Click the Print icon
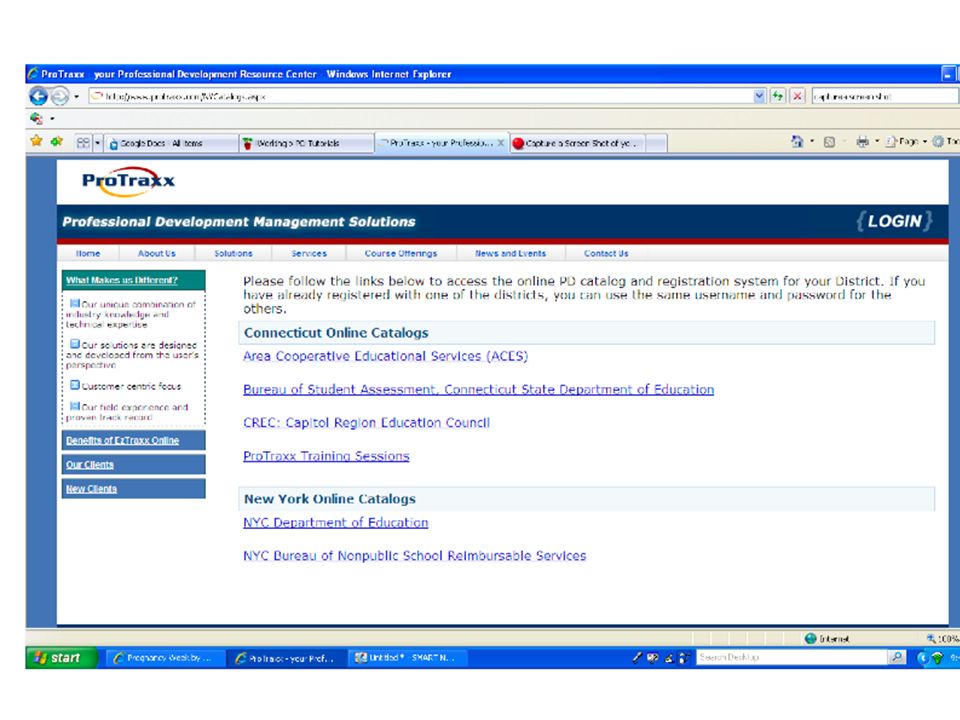 (x=862, y=142)
